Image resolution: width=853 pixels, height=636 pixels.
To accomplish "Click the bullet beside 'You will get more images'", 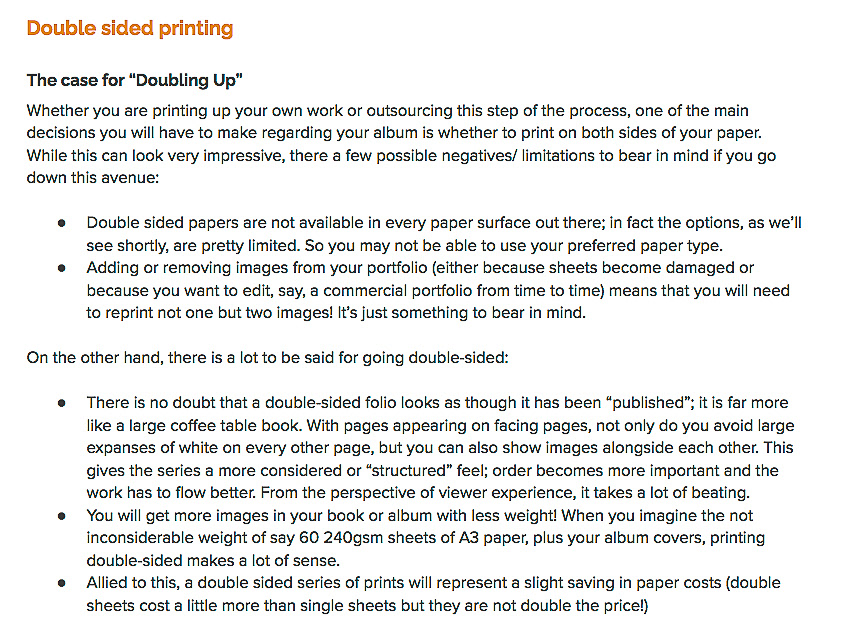I will point(61,516).
